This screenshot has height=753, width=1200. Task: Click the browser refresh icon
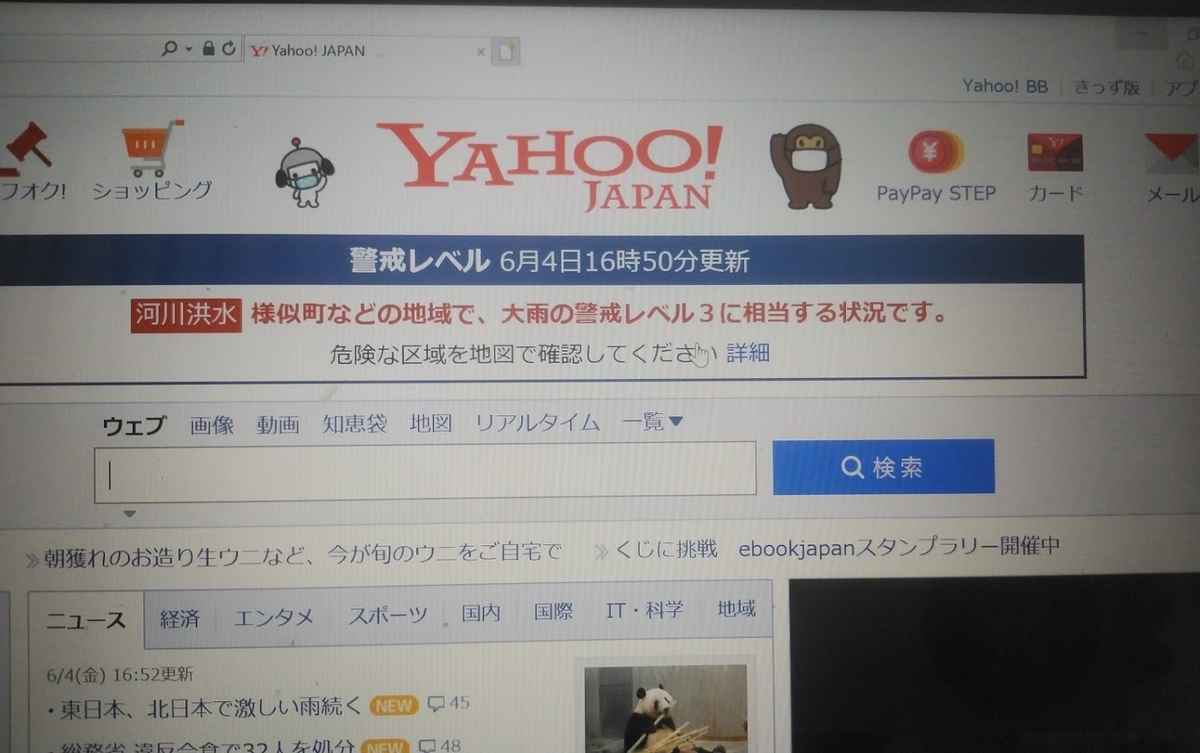pos(229,48)
